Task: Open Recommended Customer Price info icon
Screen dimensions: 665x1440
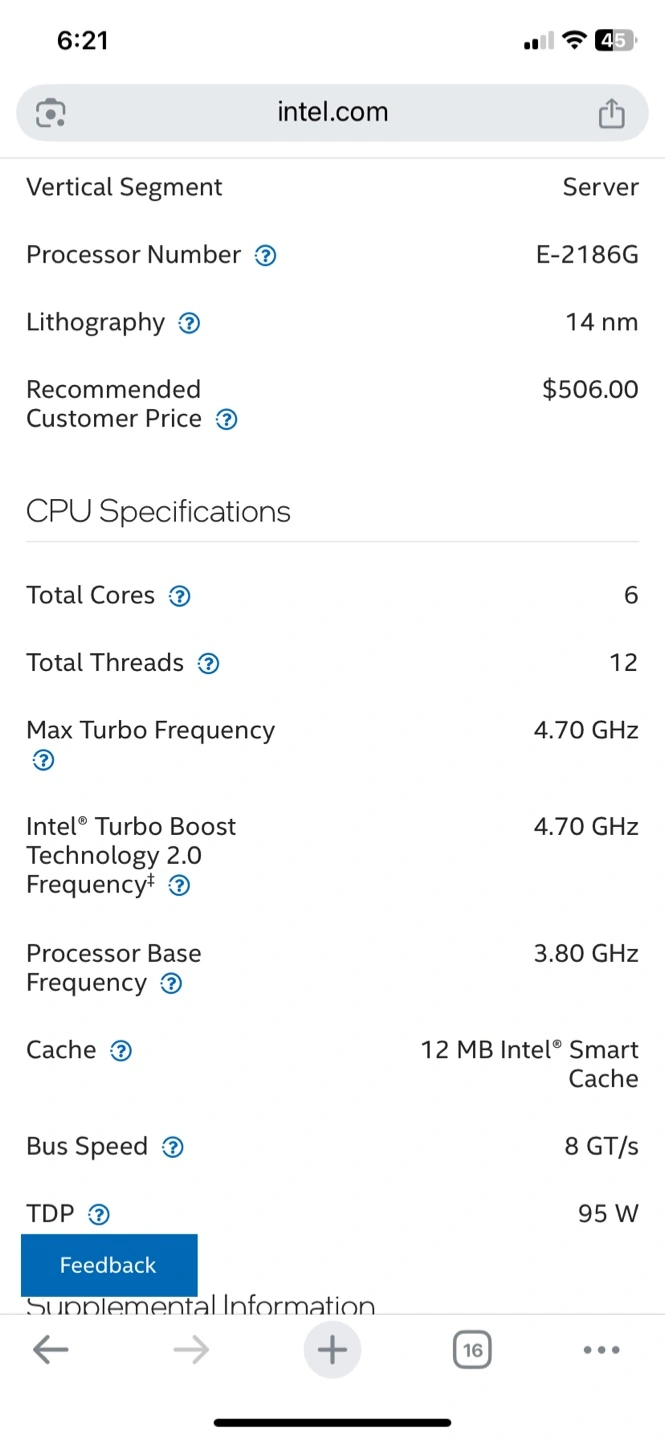Action: coord(227,420)
